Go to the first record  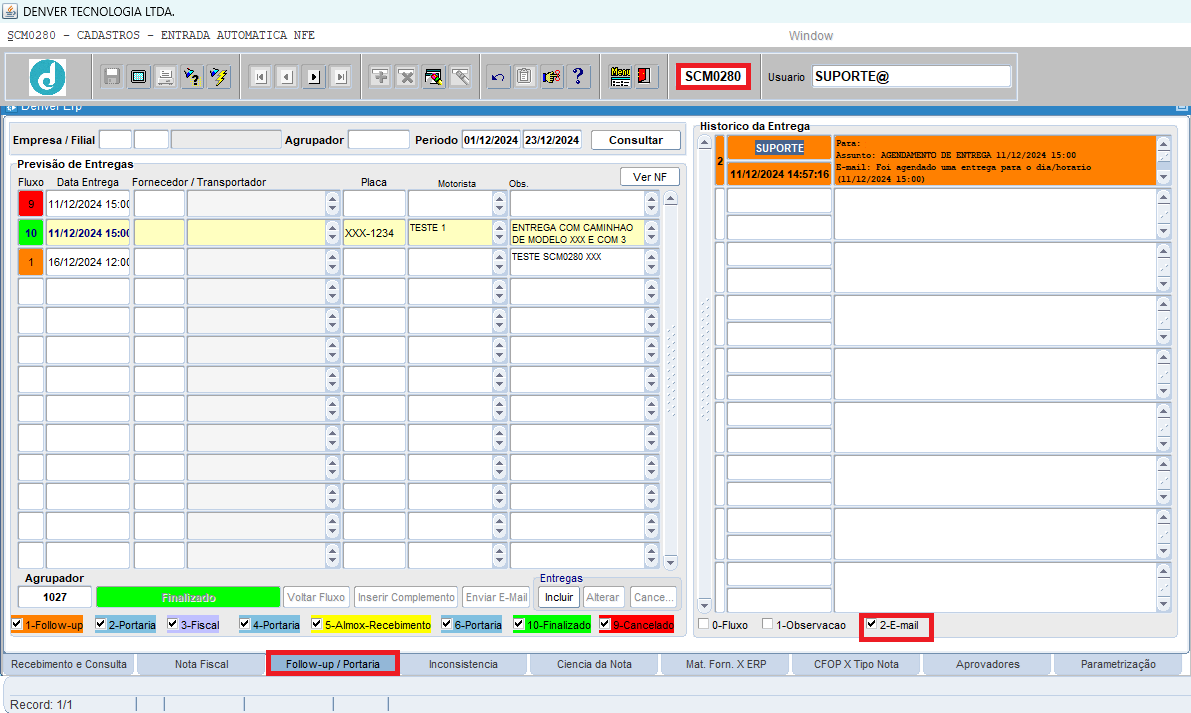pyautogui.click(x=261, y=77)
